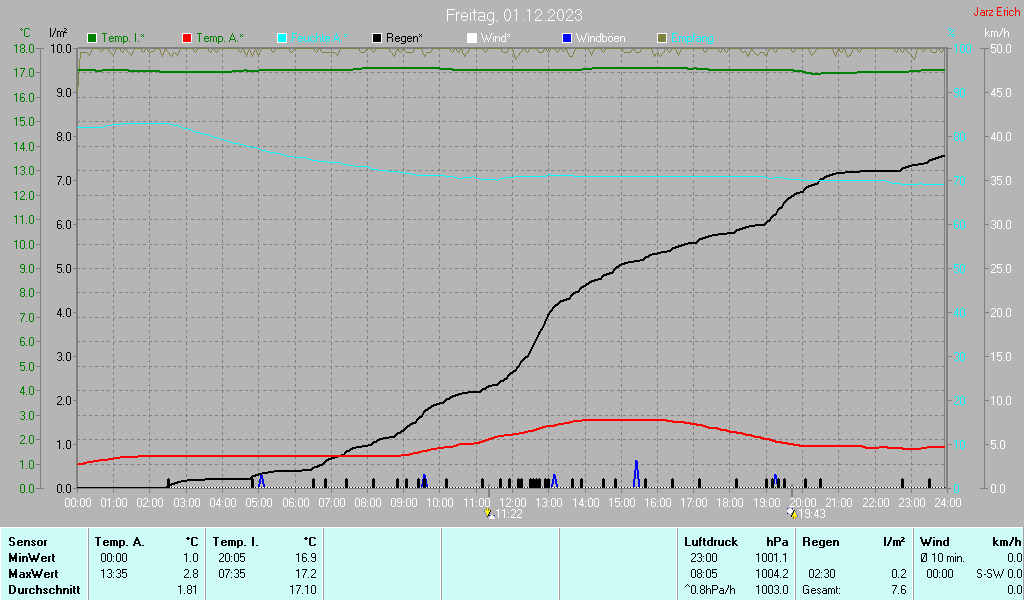Click the moon icon beside 11:22
Screen dimensions: 1024x600
pyautogui.click(x=489, y=514)
